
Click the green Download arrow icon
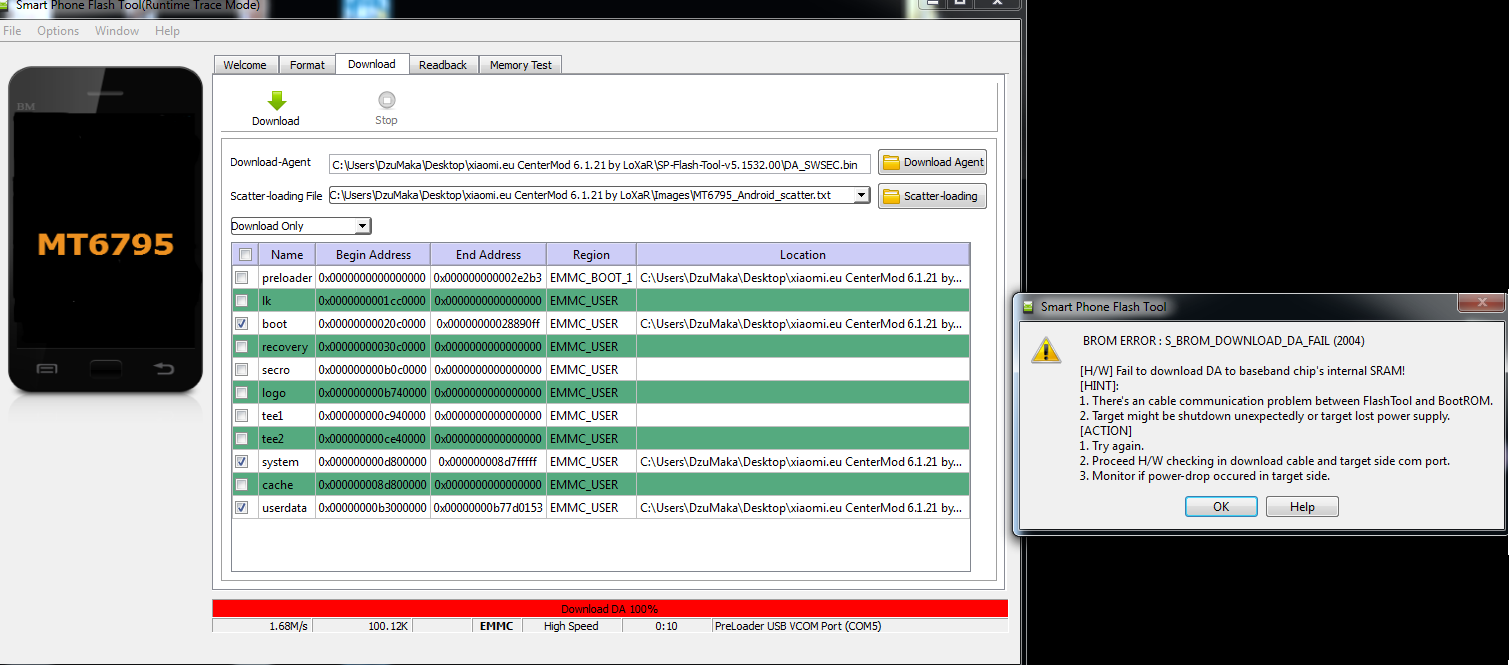coord(277,101)
